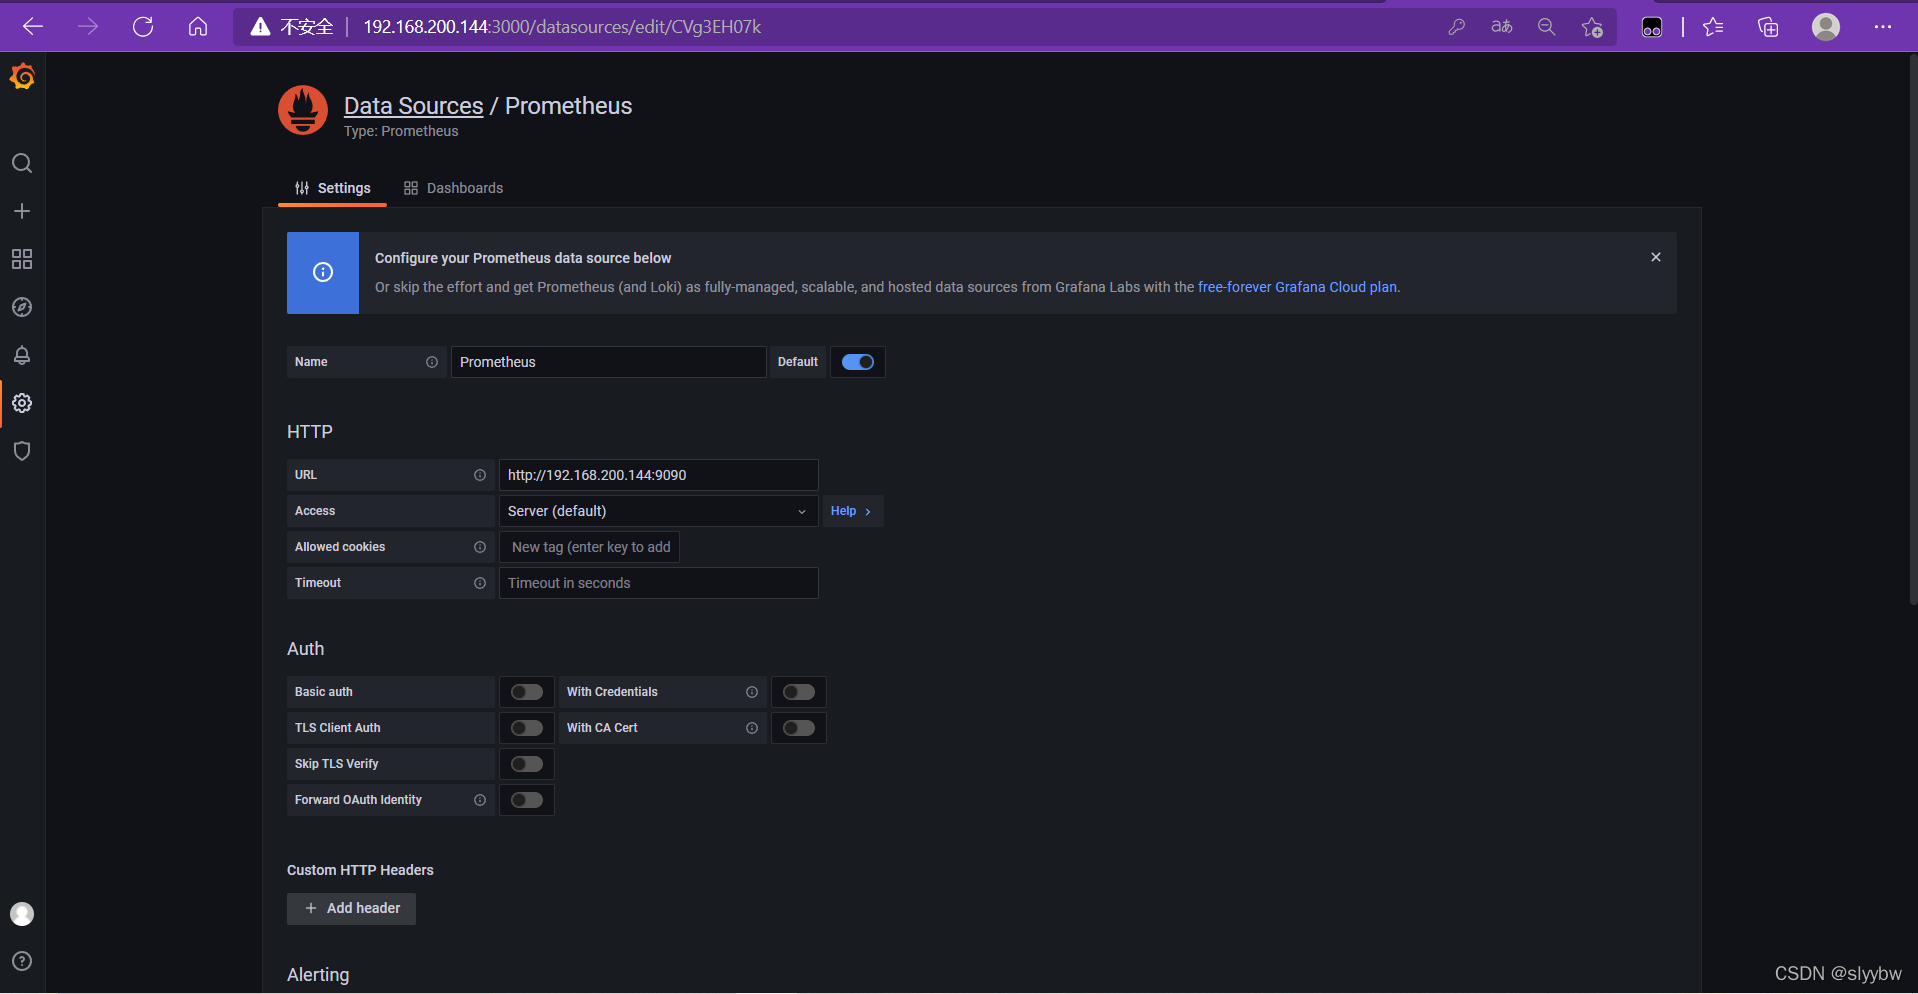This screenshot has height=994, width=1918.
Task: Dismiss the Prometheus info banner
Action: 1656,257
